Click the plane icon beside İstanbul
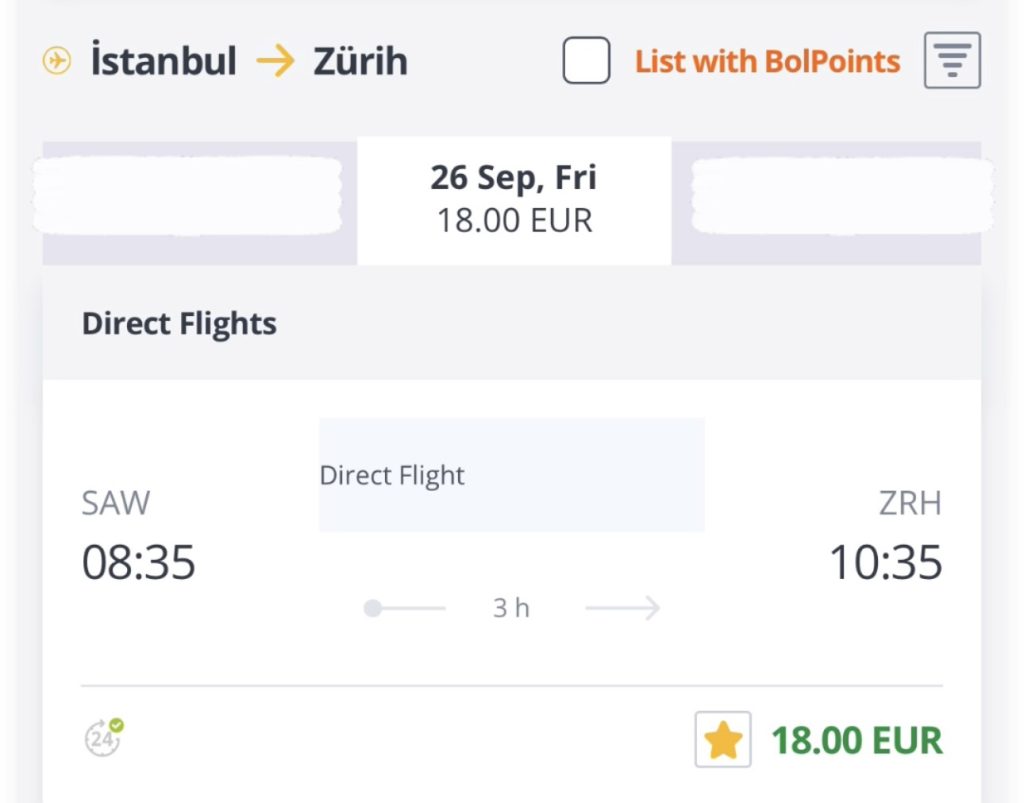 coord(57,62)
